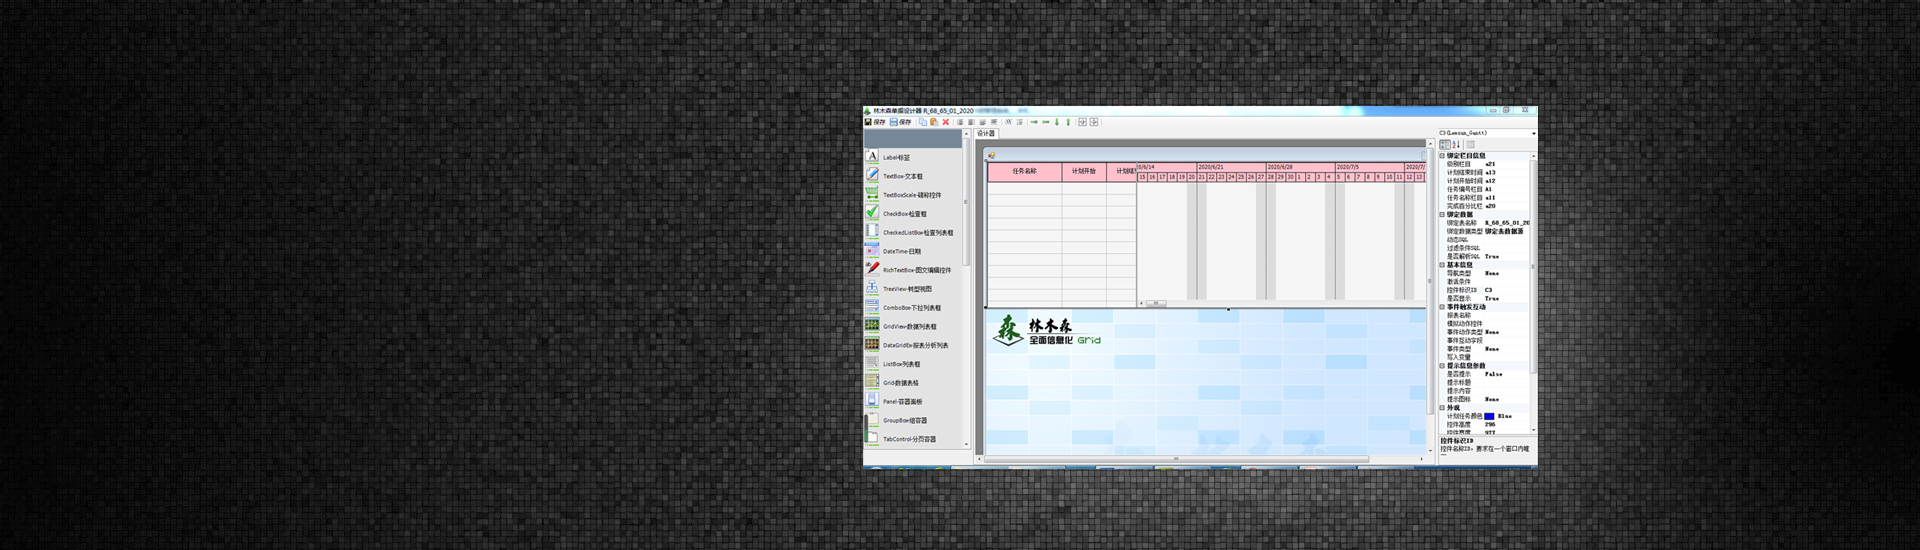The image size is (1920, 550).
Task: Click the green up arrow toolbar icon
Action: [1068, 122]
